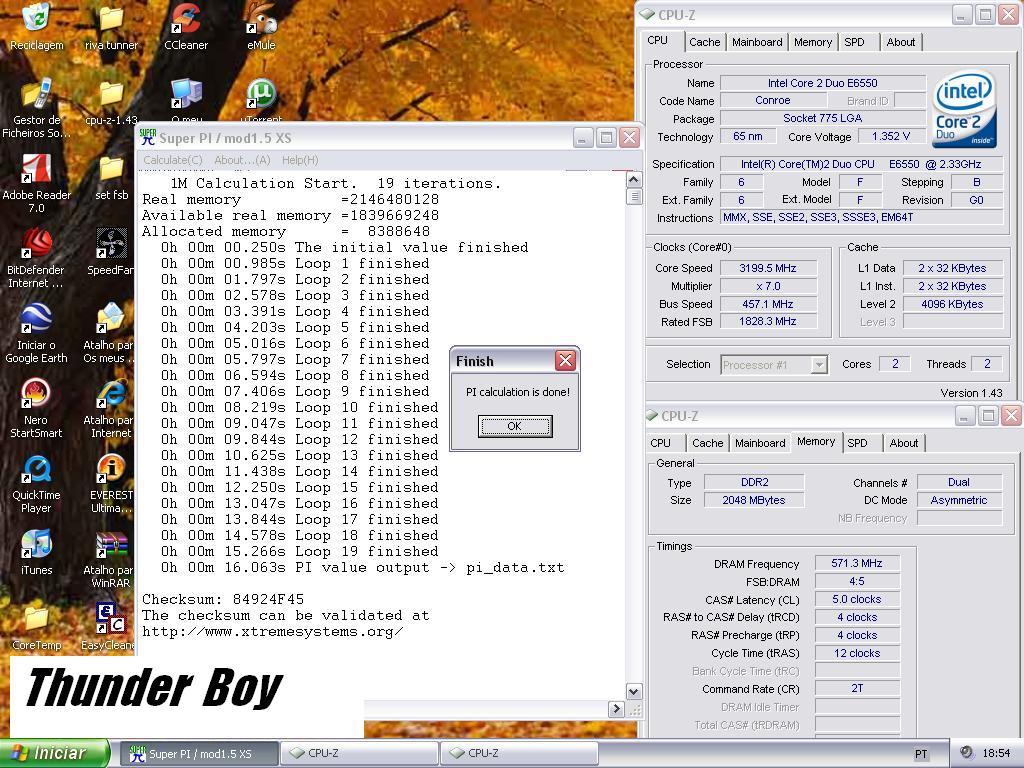Select About tab in lower CPU-Z window
The width and height of the screenshot is (1024, 768).
click(904, 443)
